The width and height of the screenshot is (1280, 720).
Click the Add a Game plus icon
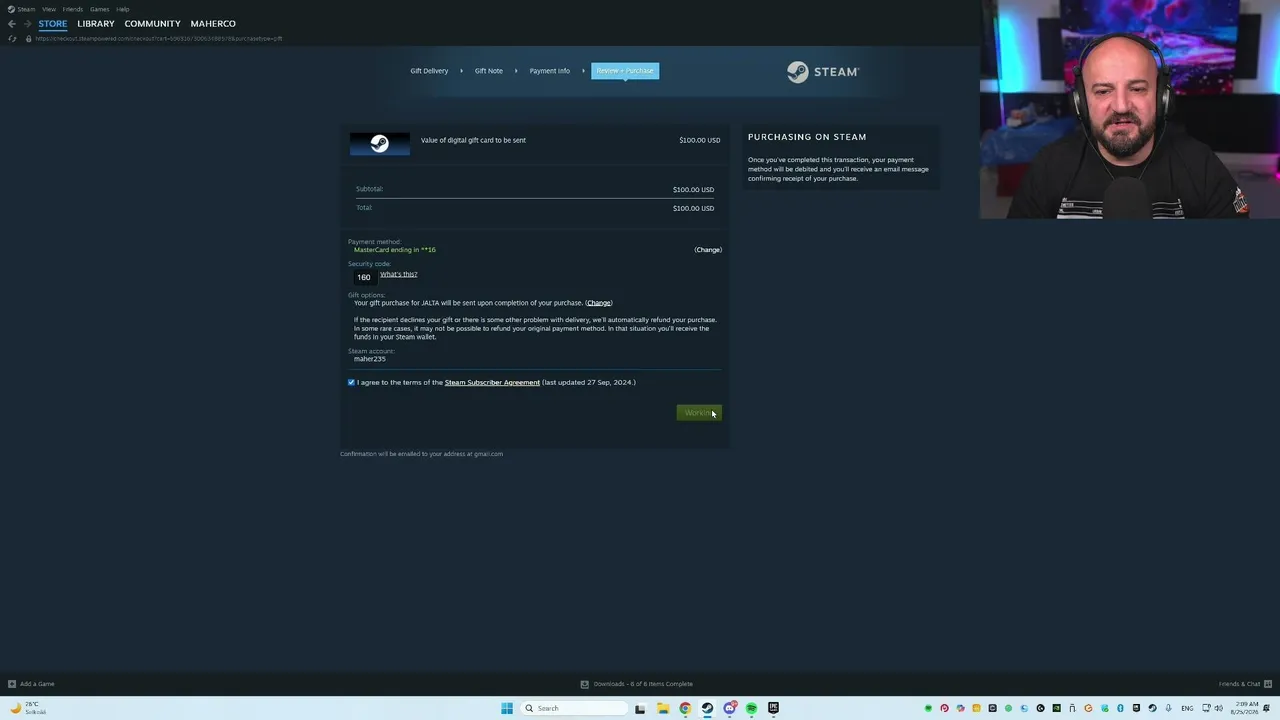[12, 684]
